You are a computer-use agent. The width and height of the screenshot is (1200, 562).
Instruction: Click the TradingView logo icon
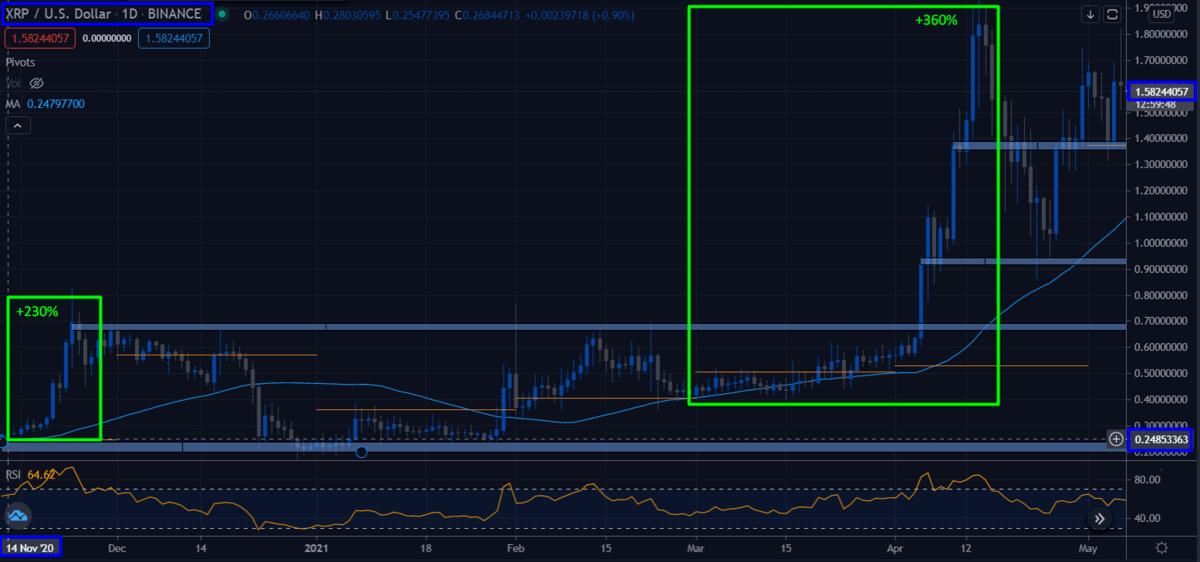click(17, 516)
